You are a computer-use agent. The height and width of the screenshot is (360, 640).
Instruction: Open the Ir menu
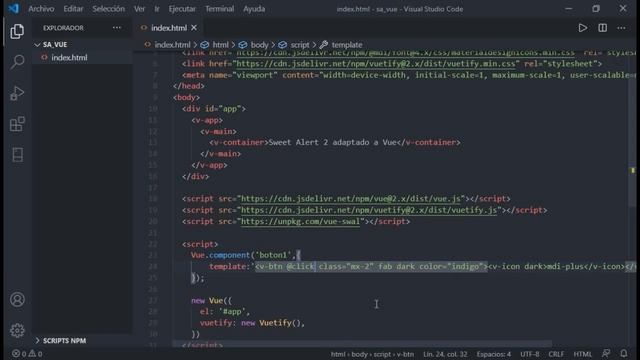[157, 9]
